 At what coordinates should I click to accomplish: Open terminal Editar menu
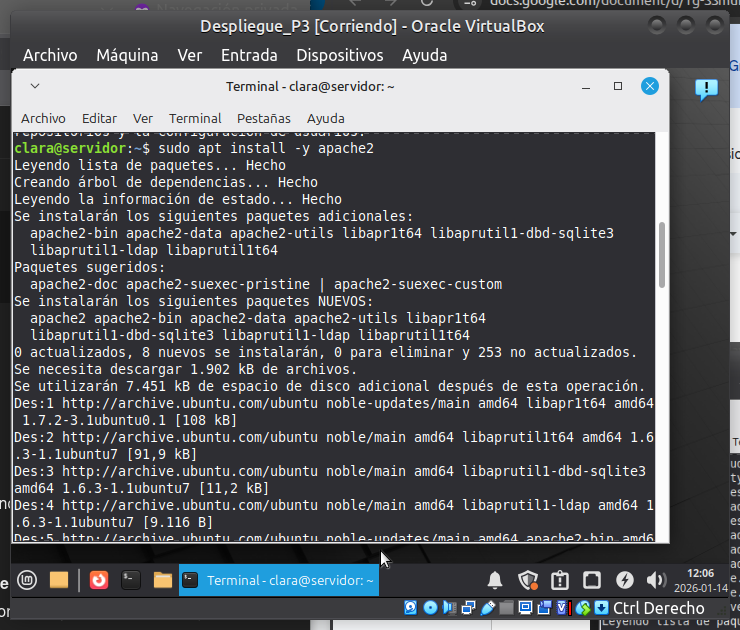pyautogui.click(x=99, y=118)
